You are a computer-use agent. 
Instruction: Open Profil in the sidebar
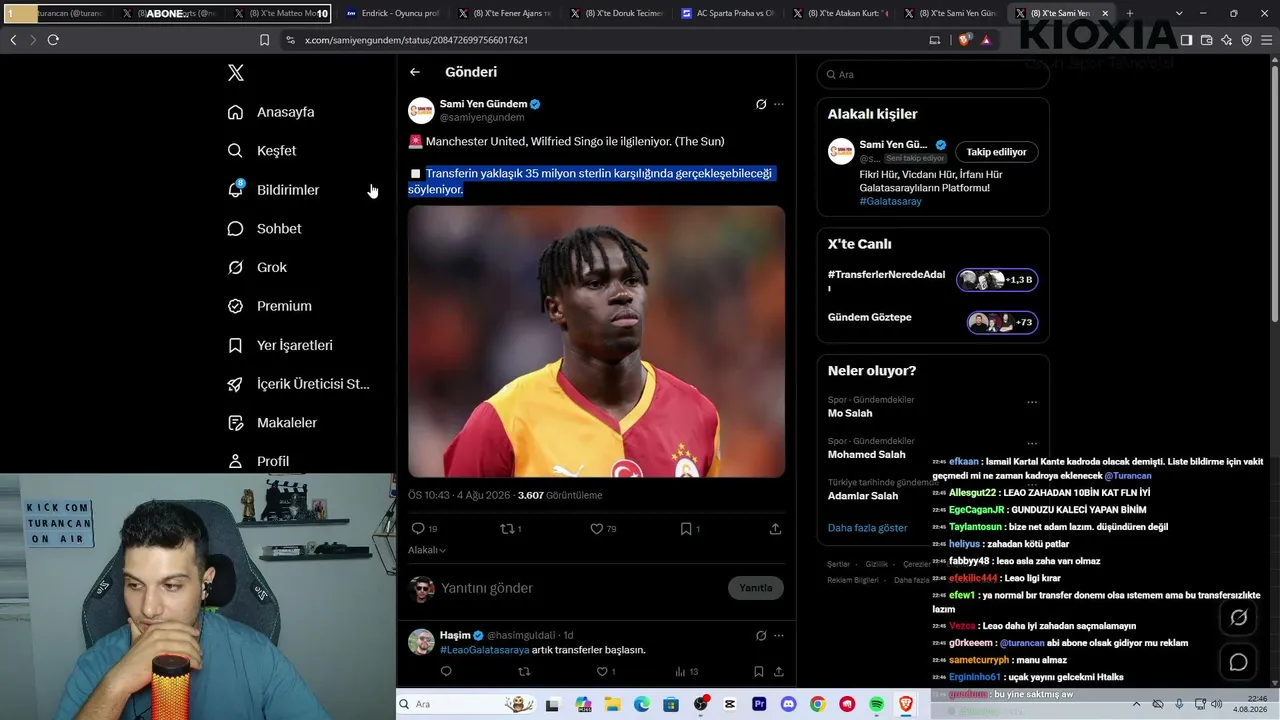pos(258,461)
